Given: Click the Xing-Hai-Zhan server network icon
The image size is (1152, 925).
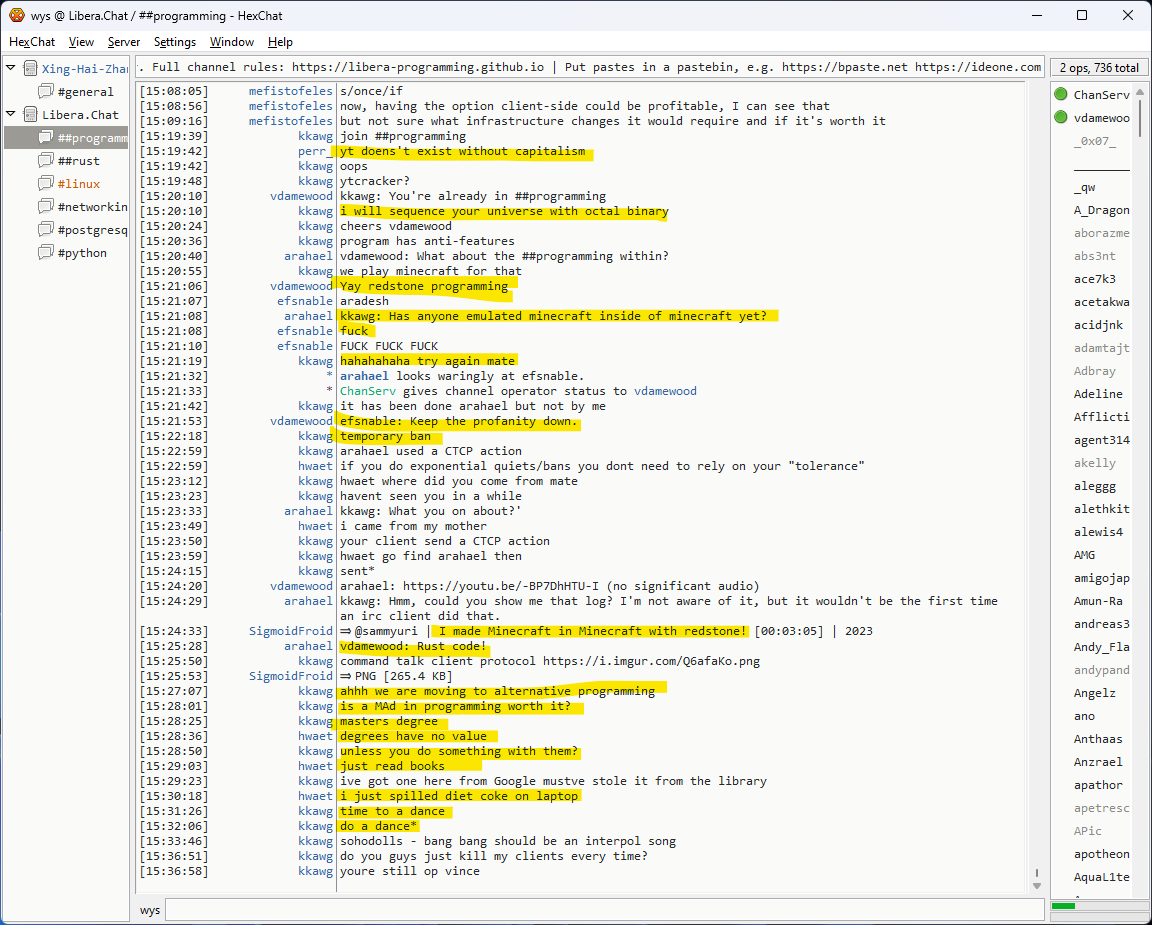Looking at the screenshot, I should point(30,69).
